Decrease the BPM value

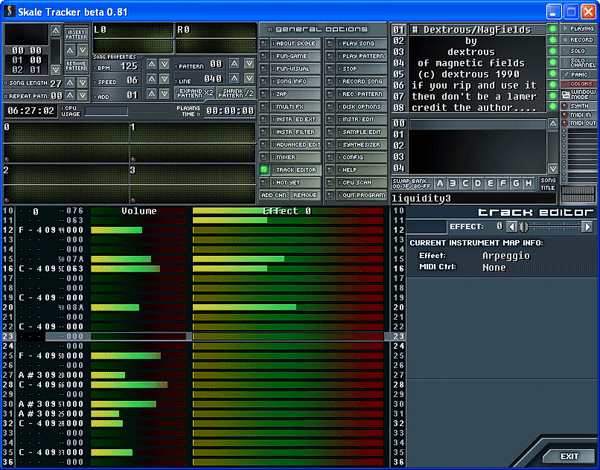[165, 64]
